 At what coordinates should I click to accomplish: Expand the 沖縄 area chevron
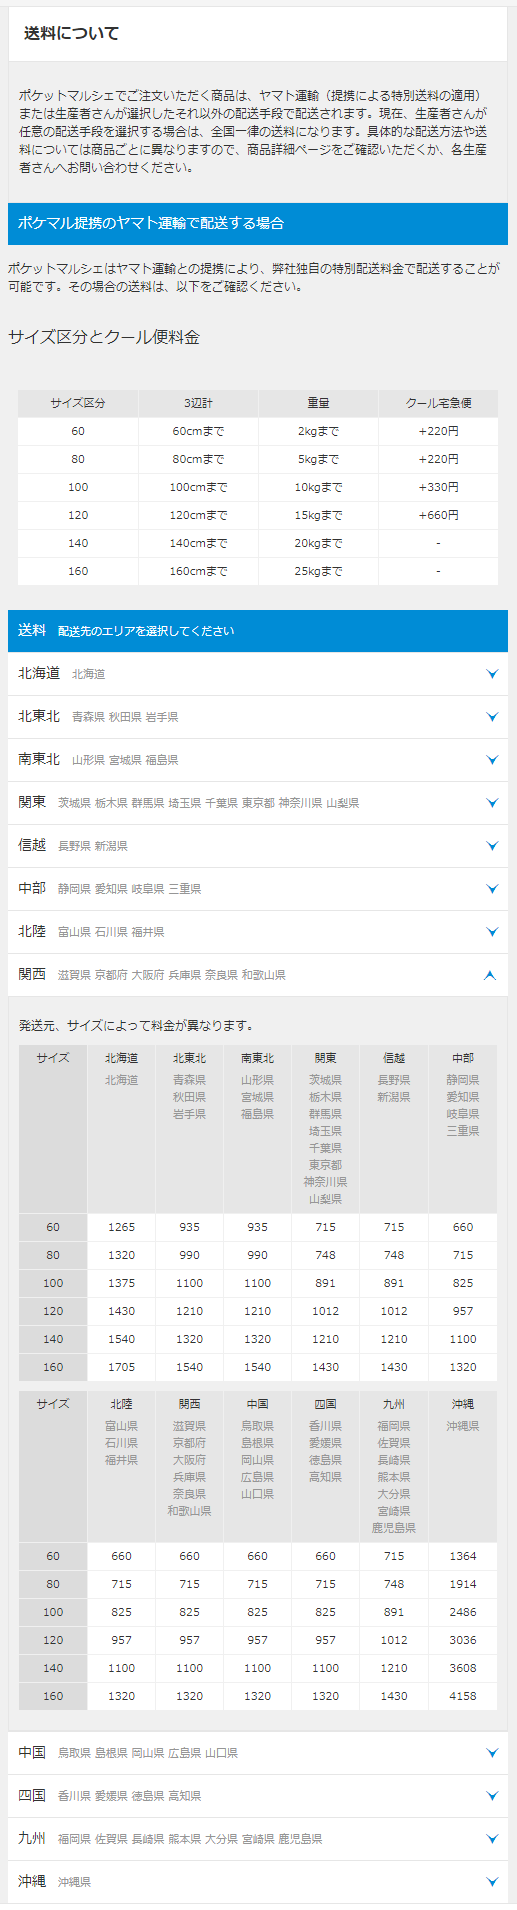(x=491, y=1882)
